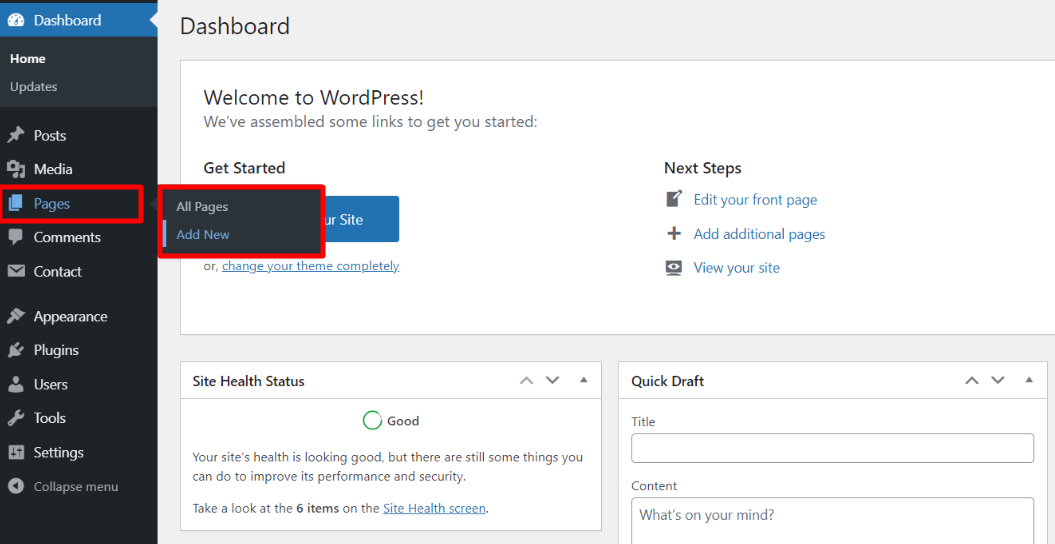This screenshot has height=544, width=1055.
Task: Click the Comments speech bubble icon
Action: [x=16, y=237]
